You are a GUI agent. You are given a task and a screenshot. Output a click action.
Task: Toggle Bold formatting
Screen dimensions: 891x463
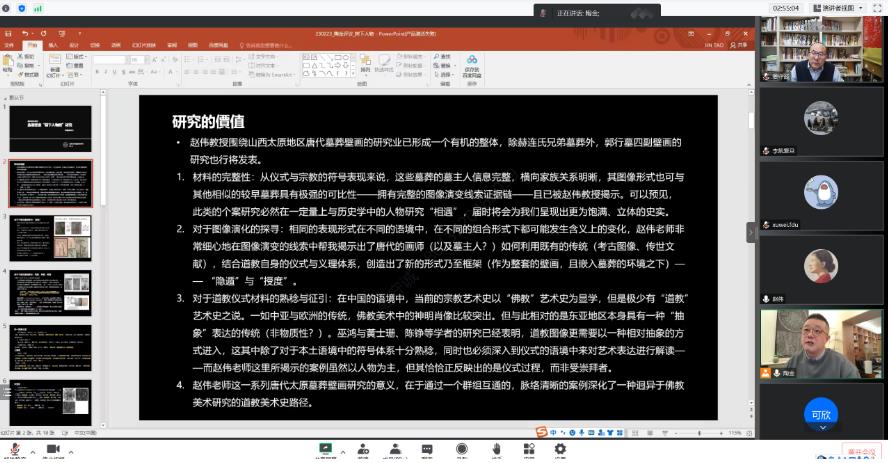(x=97, y=72)
